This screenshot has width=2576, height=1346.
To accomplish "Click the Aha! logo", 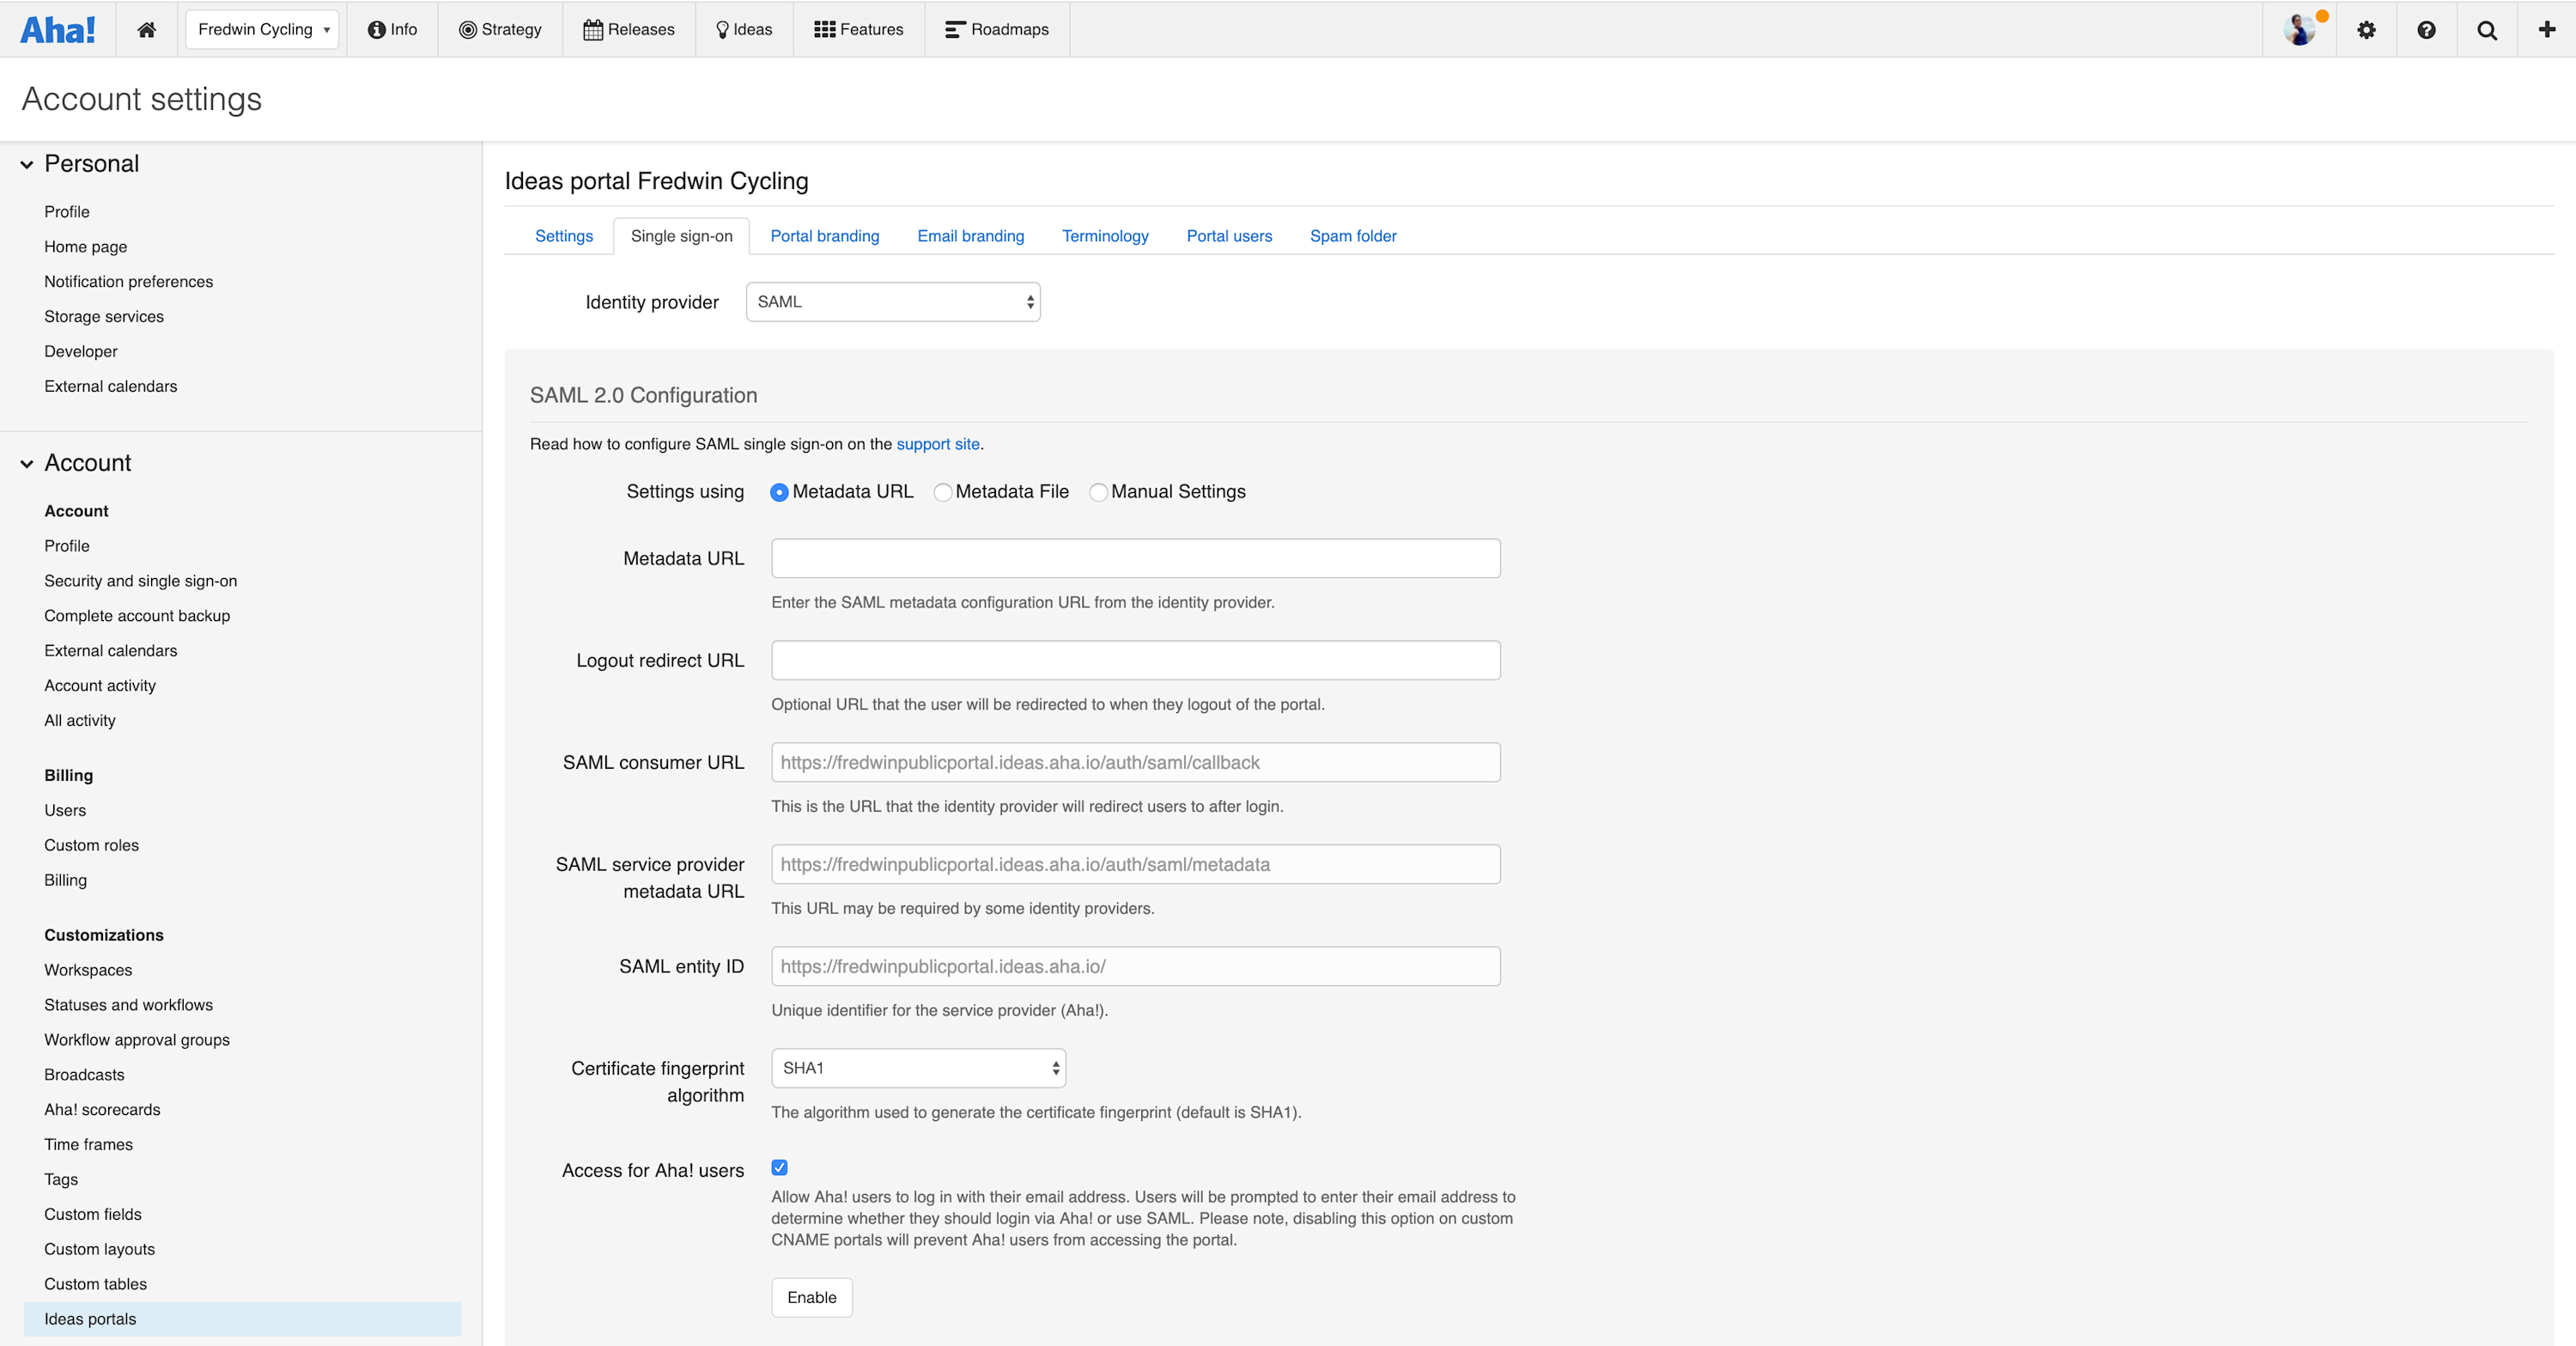I will coord(57,29).
